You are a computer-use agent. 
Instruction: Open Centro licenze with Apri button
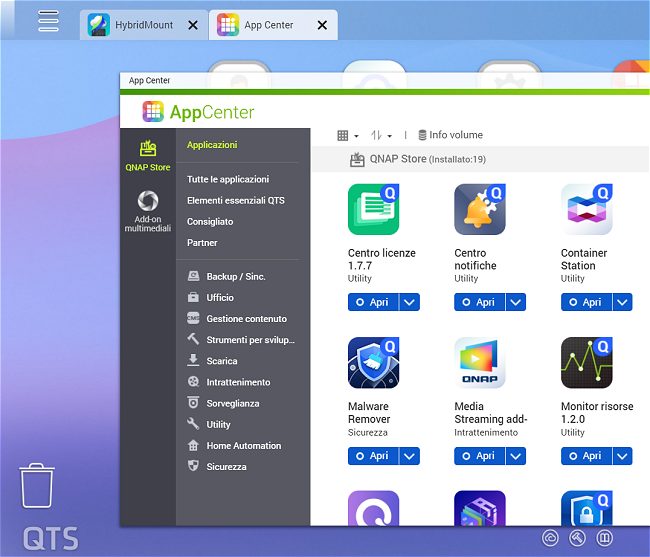373,302
